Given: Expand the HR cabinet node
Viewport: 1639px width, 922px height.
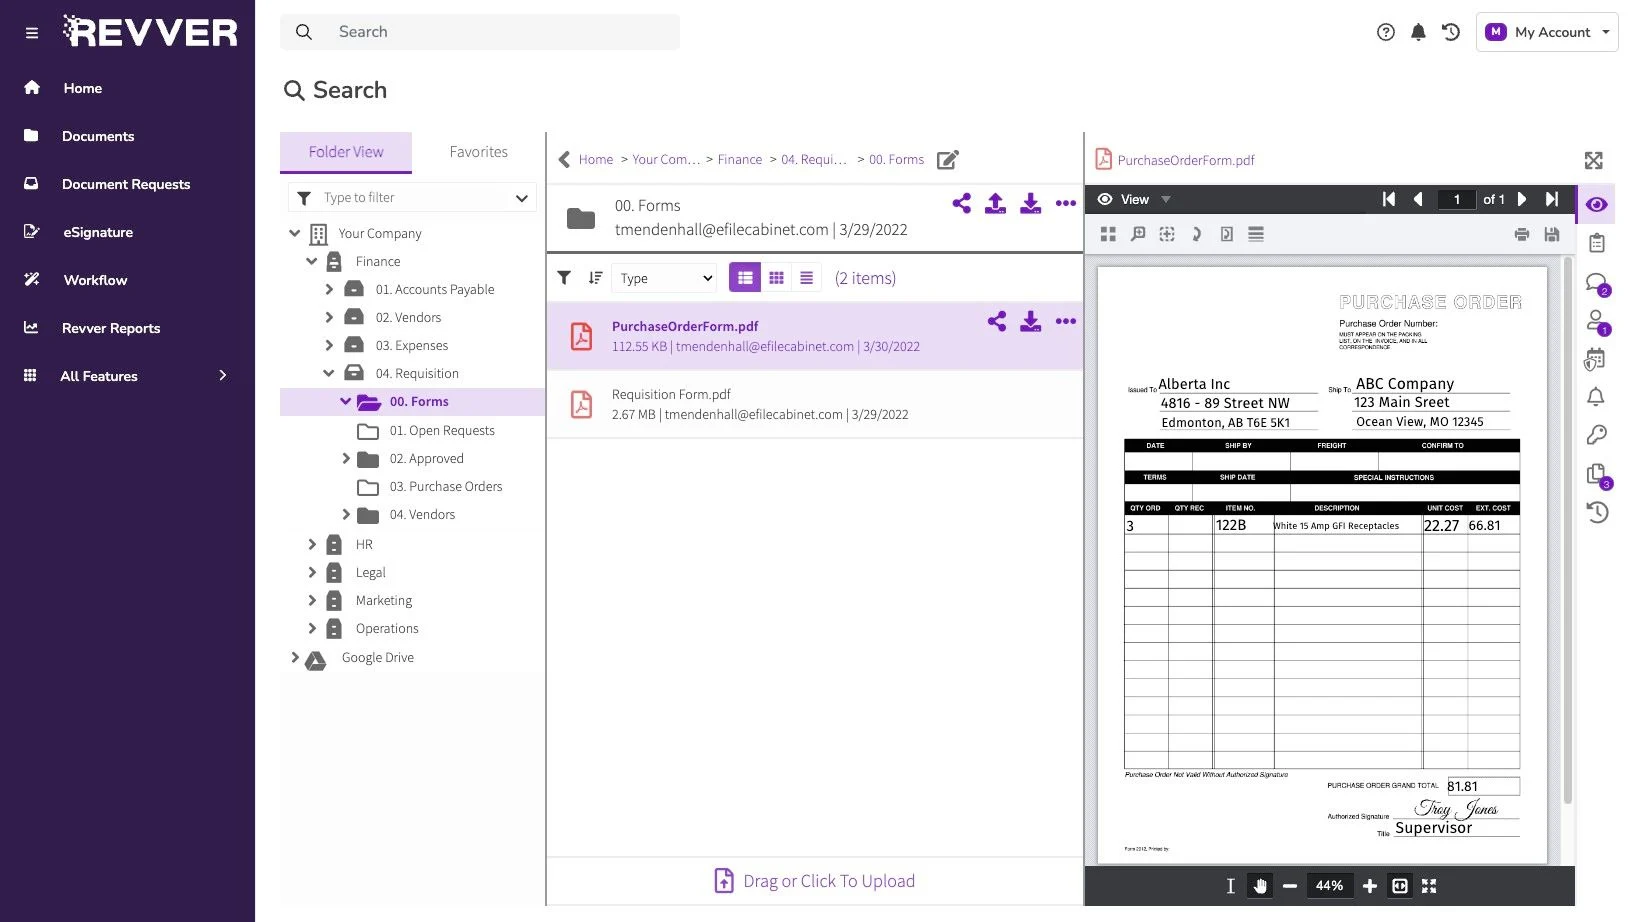Looking at the screenshot, I should 311,544.
